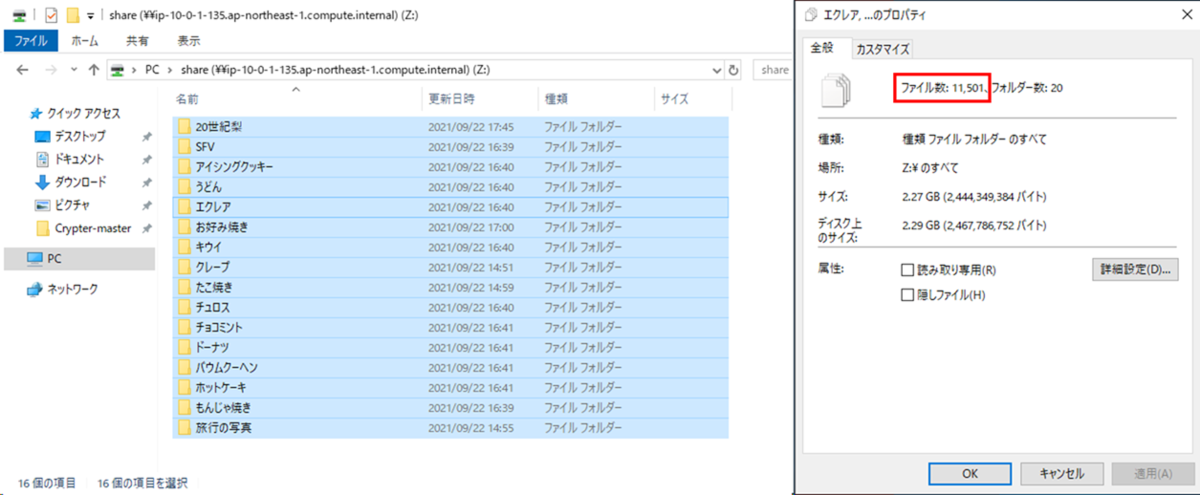Click the Up one level arrow

pos(93,70)
